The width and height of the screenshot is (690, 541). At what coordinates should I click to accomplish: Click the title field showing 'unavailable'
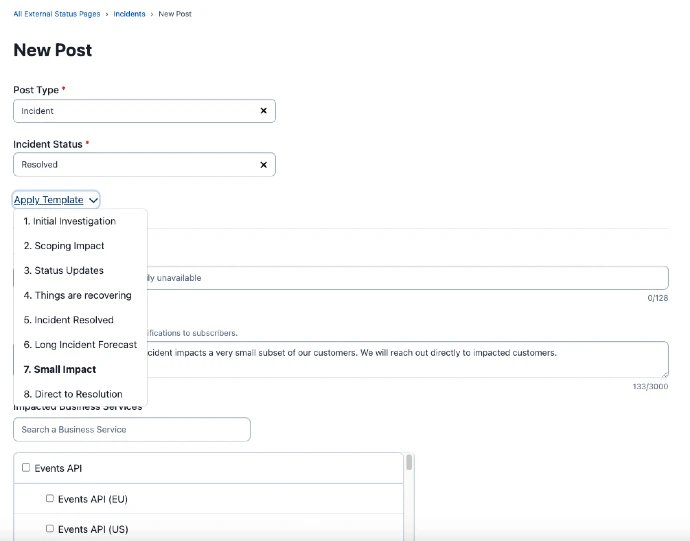407,278
